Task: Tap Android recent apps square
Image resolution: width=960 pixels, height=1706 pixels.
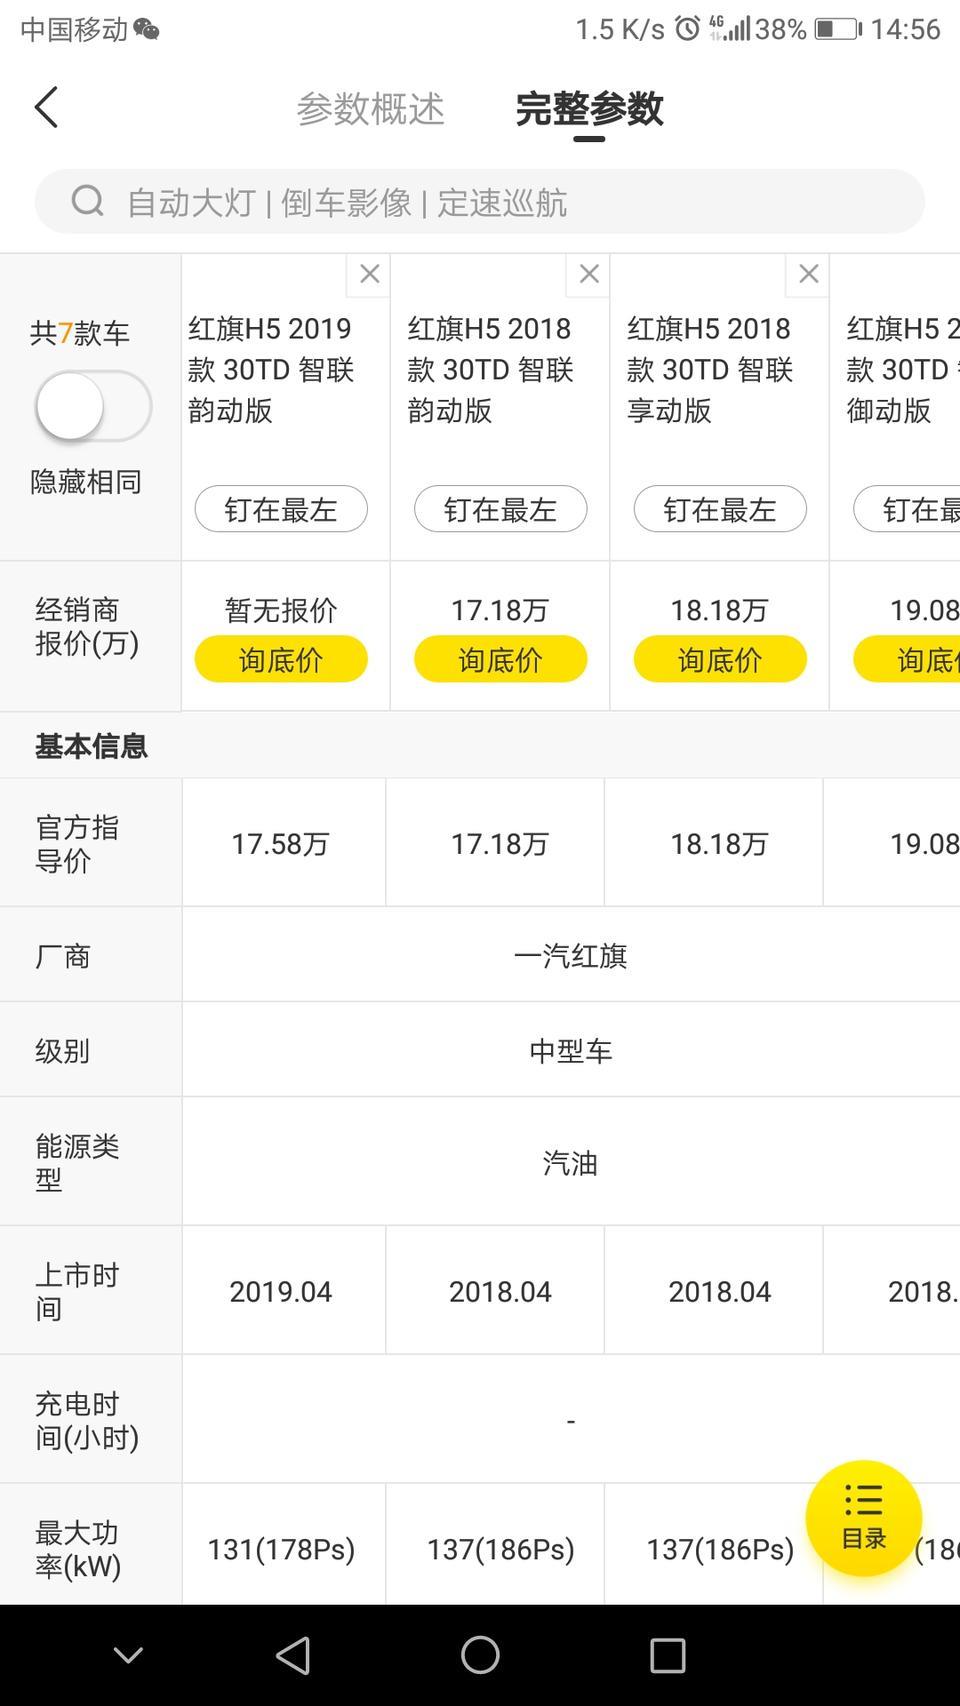Action: coord(667,1655)
